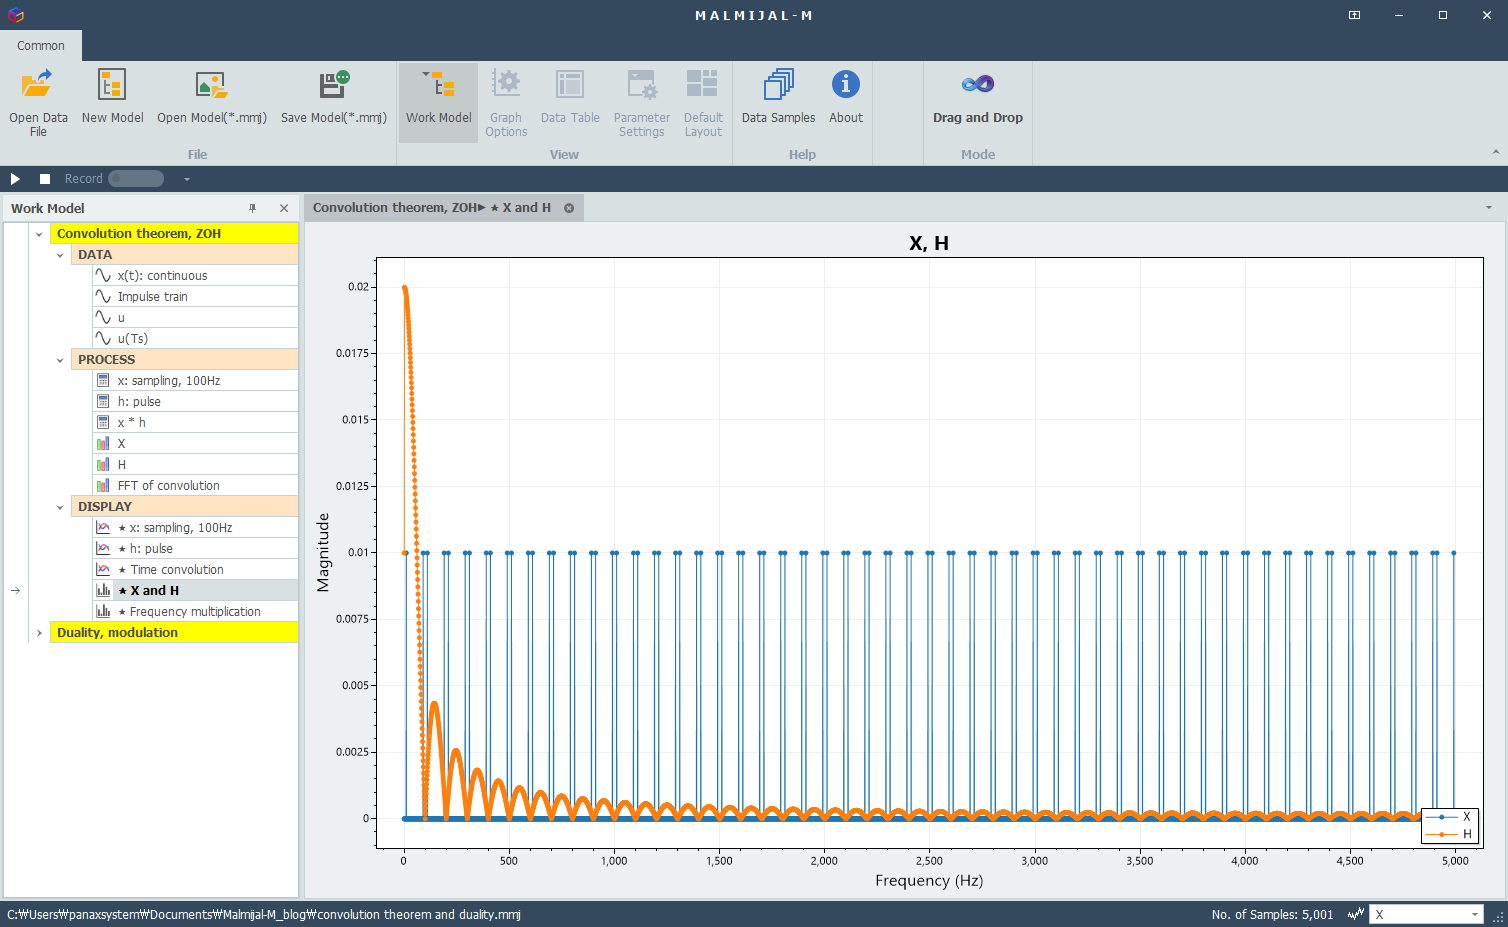Click the MALMIJAL-M app logo icon
Screen dimensions: 1508x927
(x=15, y=15)
